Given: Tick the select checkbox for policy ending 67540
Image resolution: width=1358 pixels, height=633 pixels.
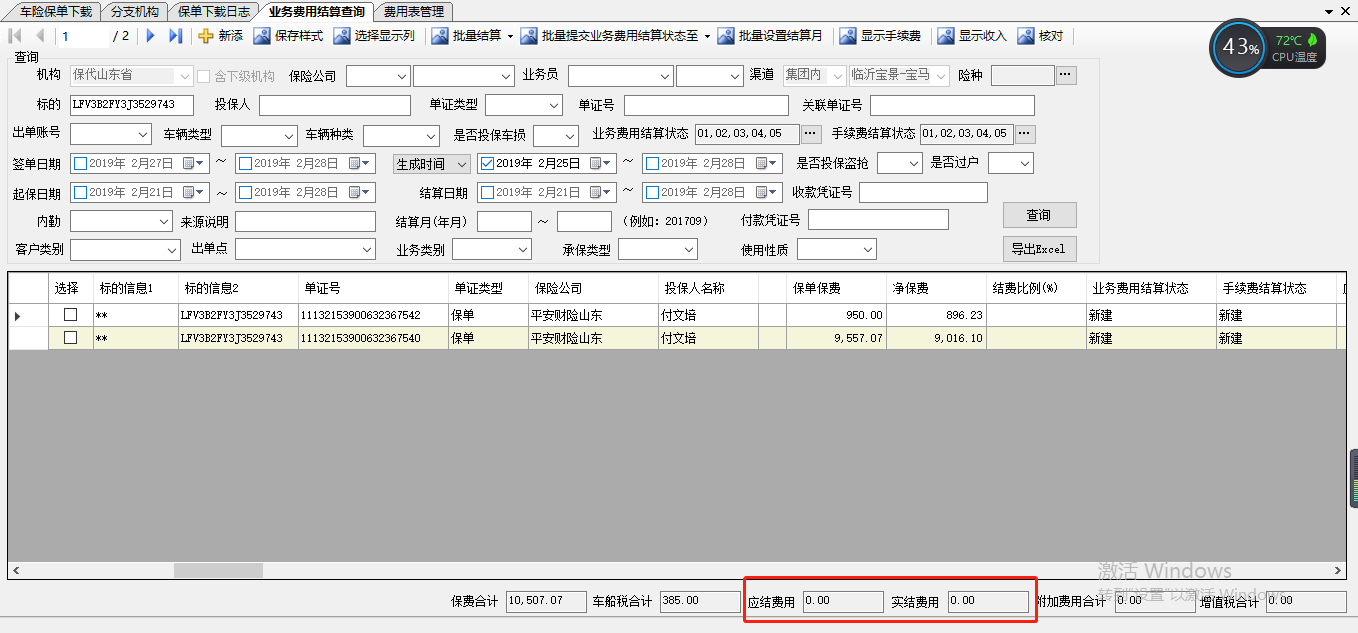Looking at the screenshot, I should point(70,338).
